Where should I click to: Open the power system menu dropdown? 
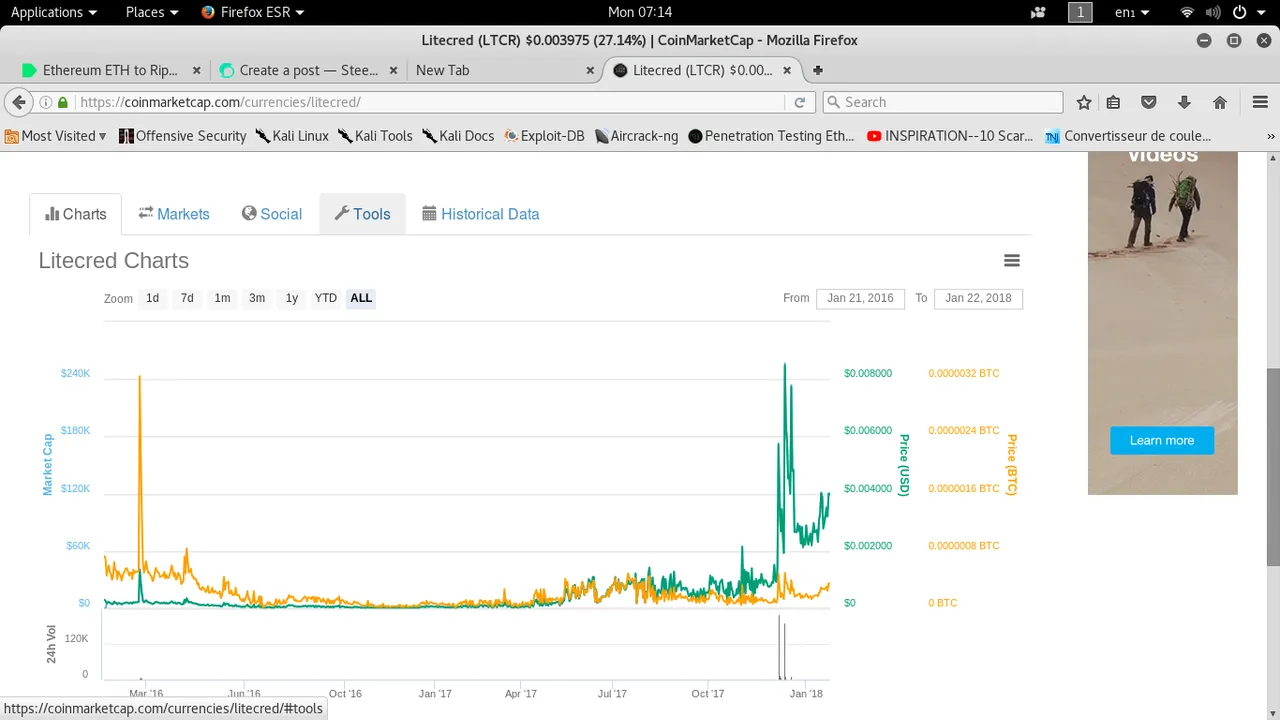point(1247,12)
